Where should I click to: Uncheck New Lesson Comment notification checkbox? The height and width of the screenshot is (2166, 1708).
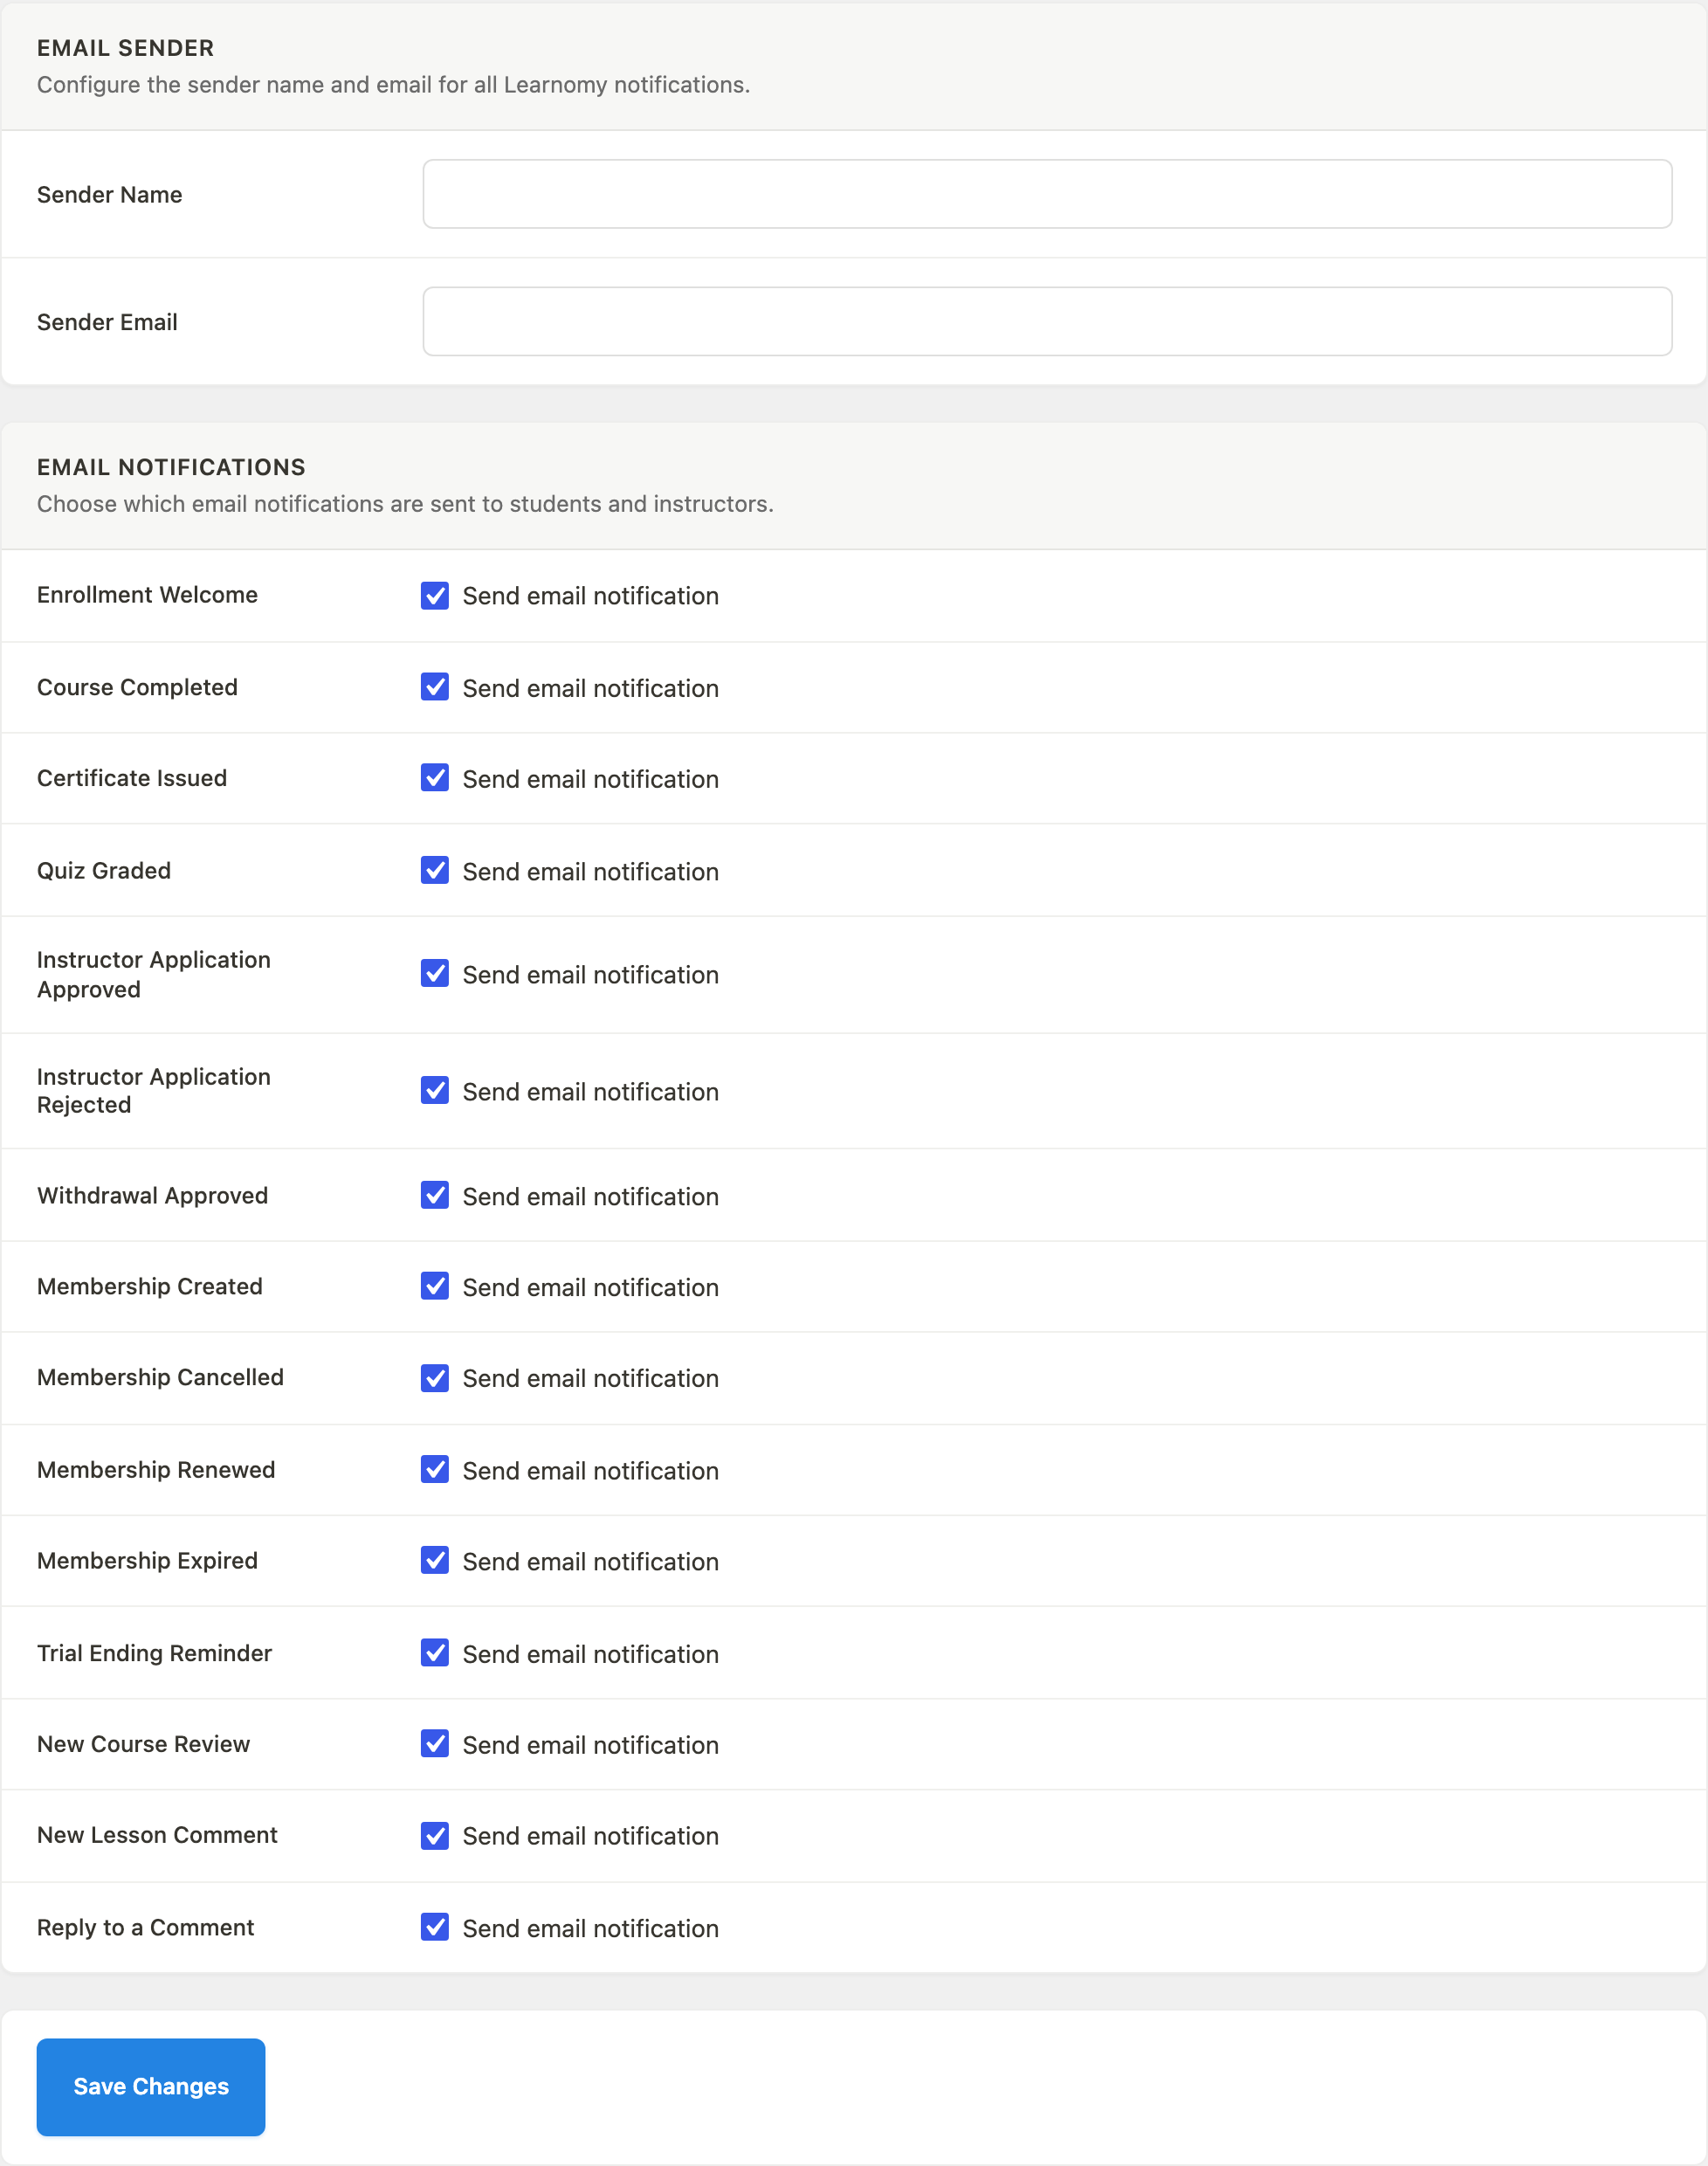coord(435,1836)
